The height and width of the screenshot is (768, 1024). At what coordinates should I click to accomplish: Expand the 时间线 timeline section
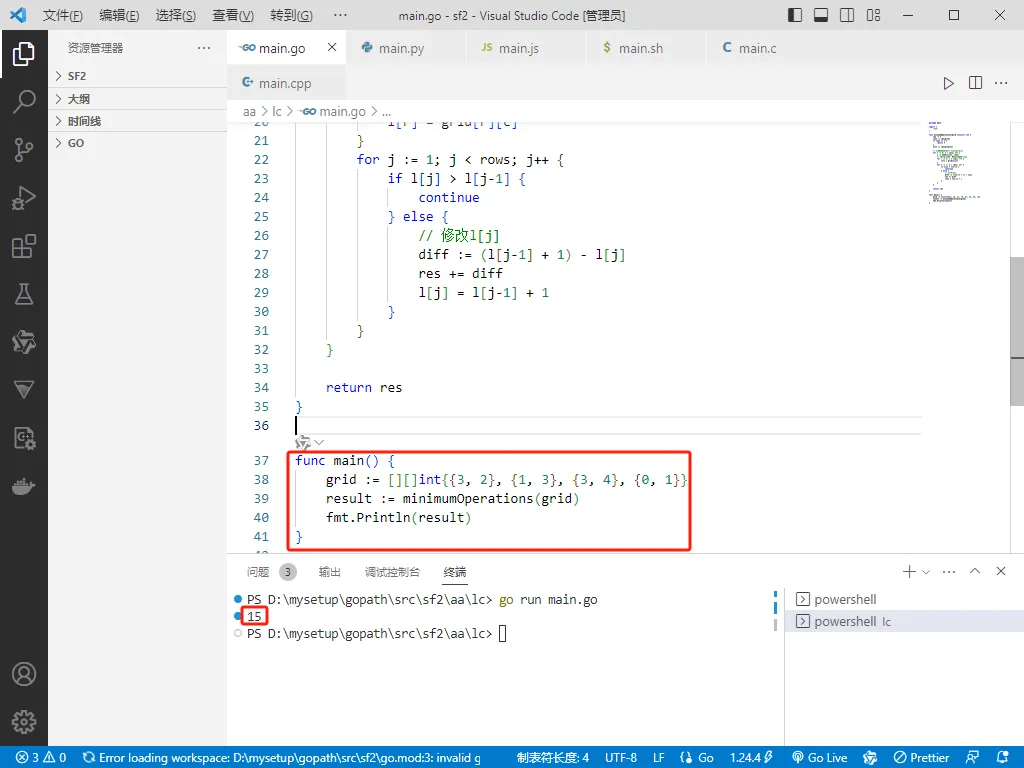[138, 121]
